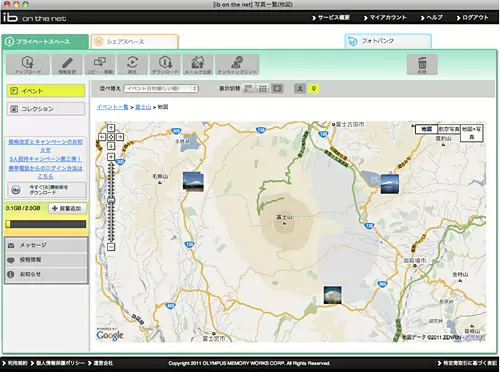500x372 pixels.
Task: Click the download latest [ib] version button
Action: tap(46, 190)
